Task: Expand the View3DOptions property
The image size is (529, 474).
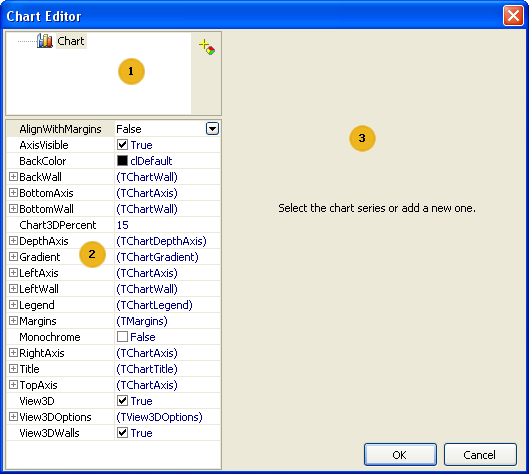Action: coord(13,417)
